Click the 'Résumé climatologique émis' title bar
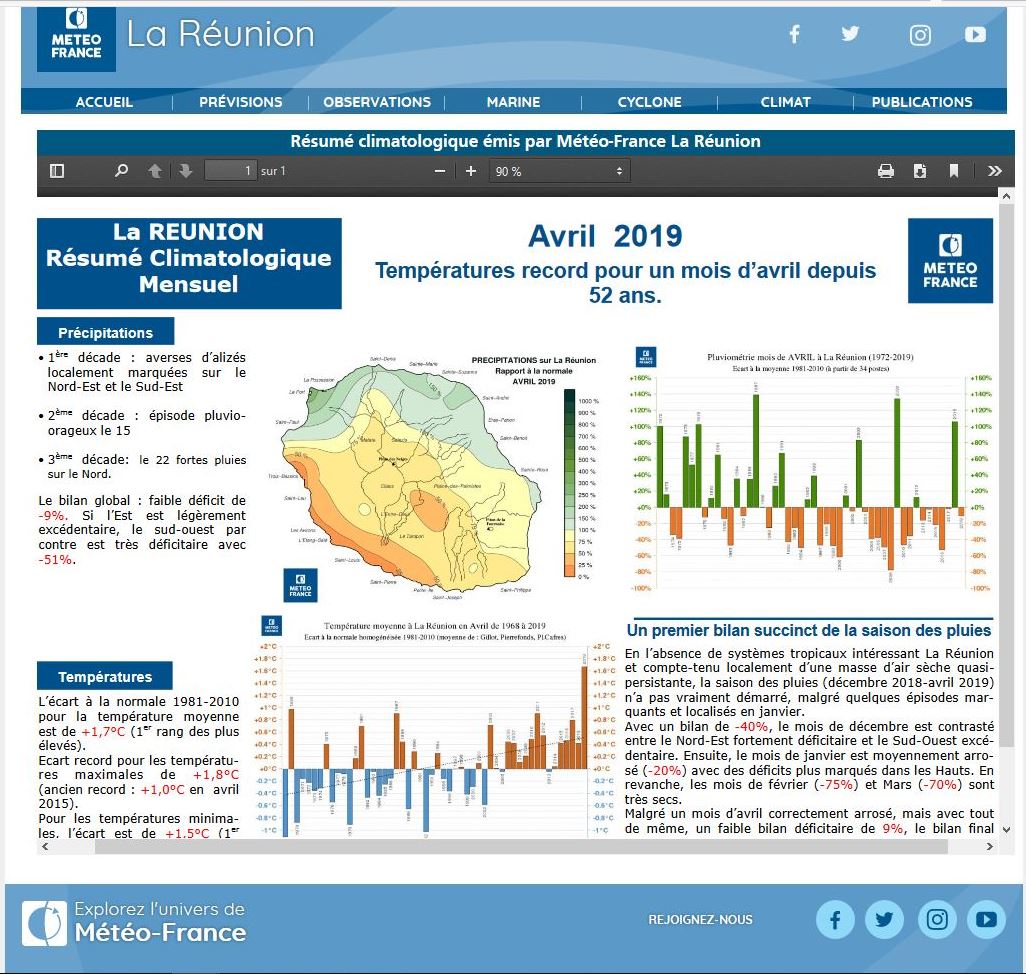 pos(525,141)
